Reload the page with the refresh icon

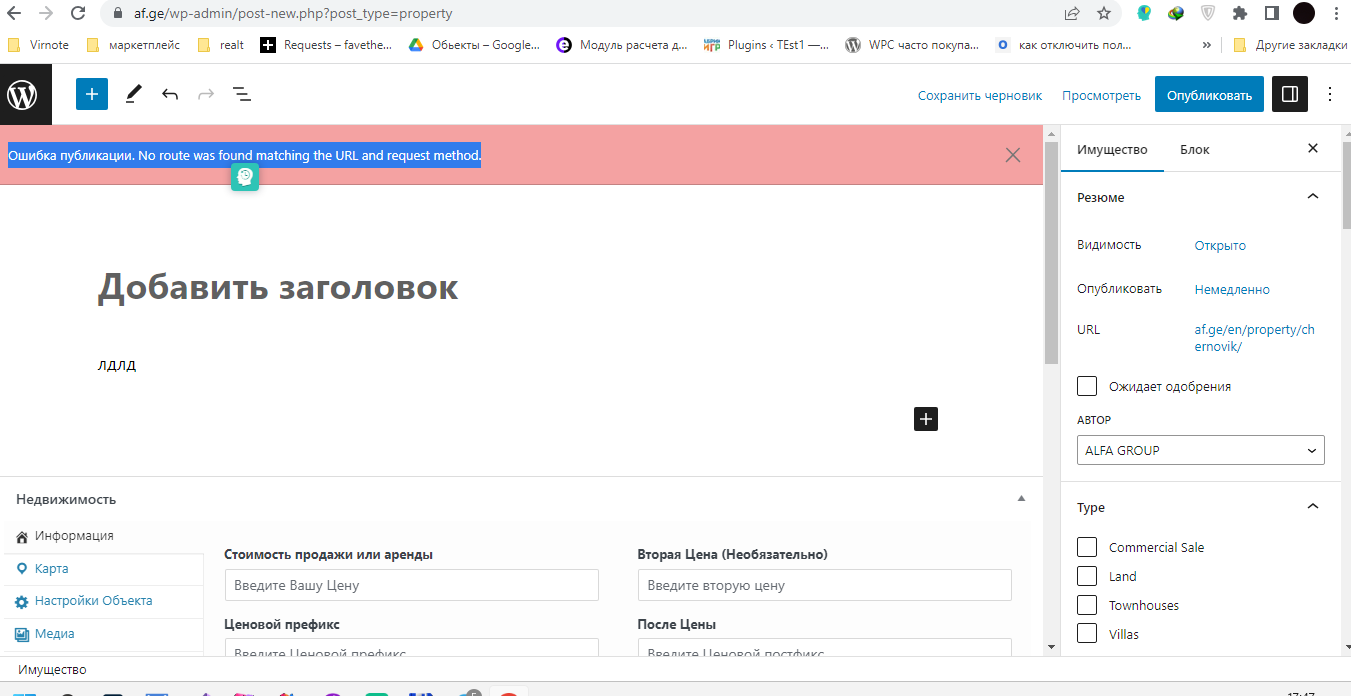coord(78,14)
